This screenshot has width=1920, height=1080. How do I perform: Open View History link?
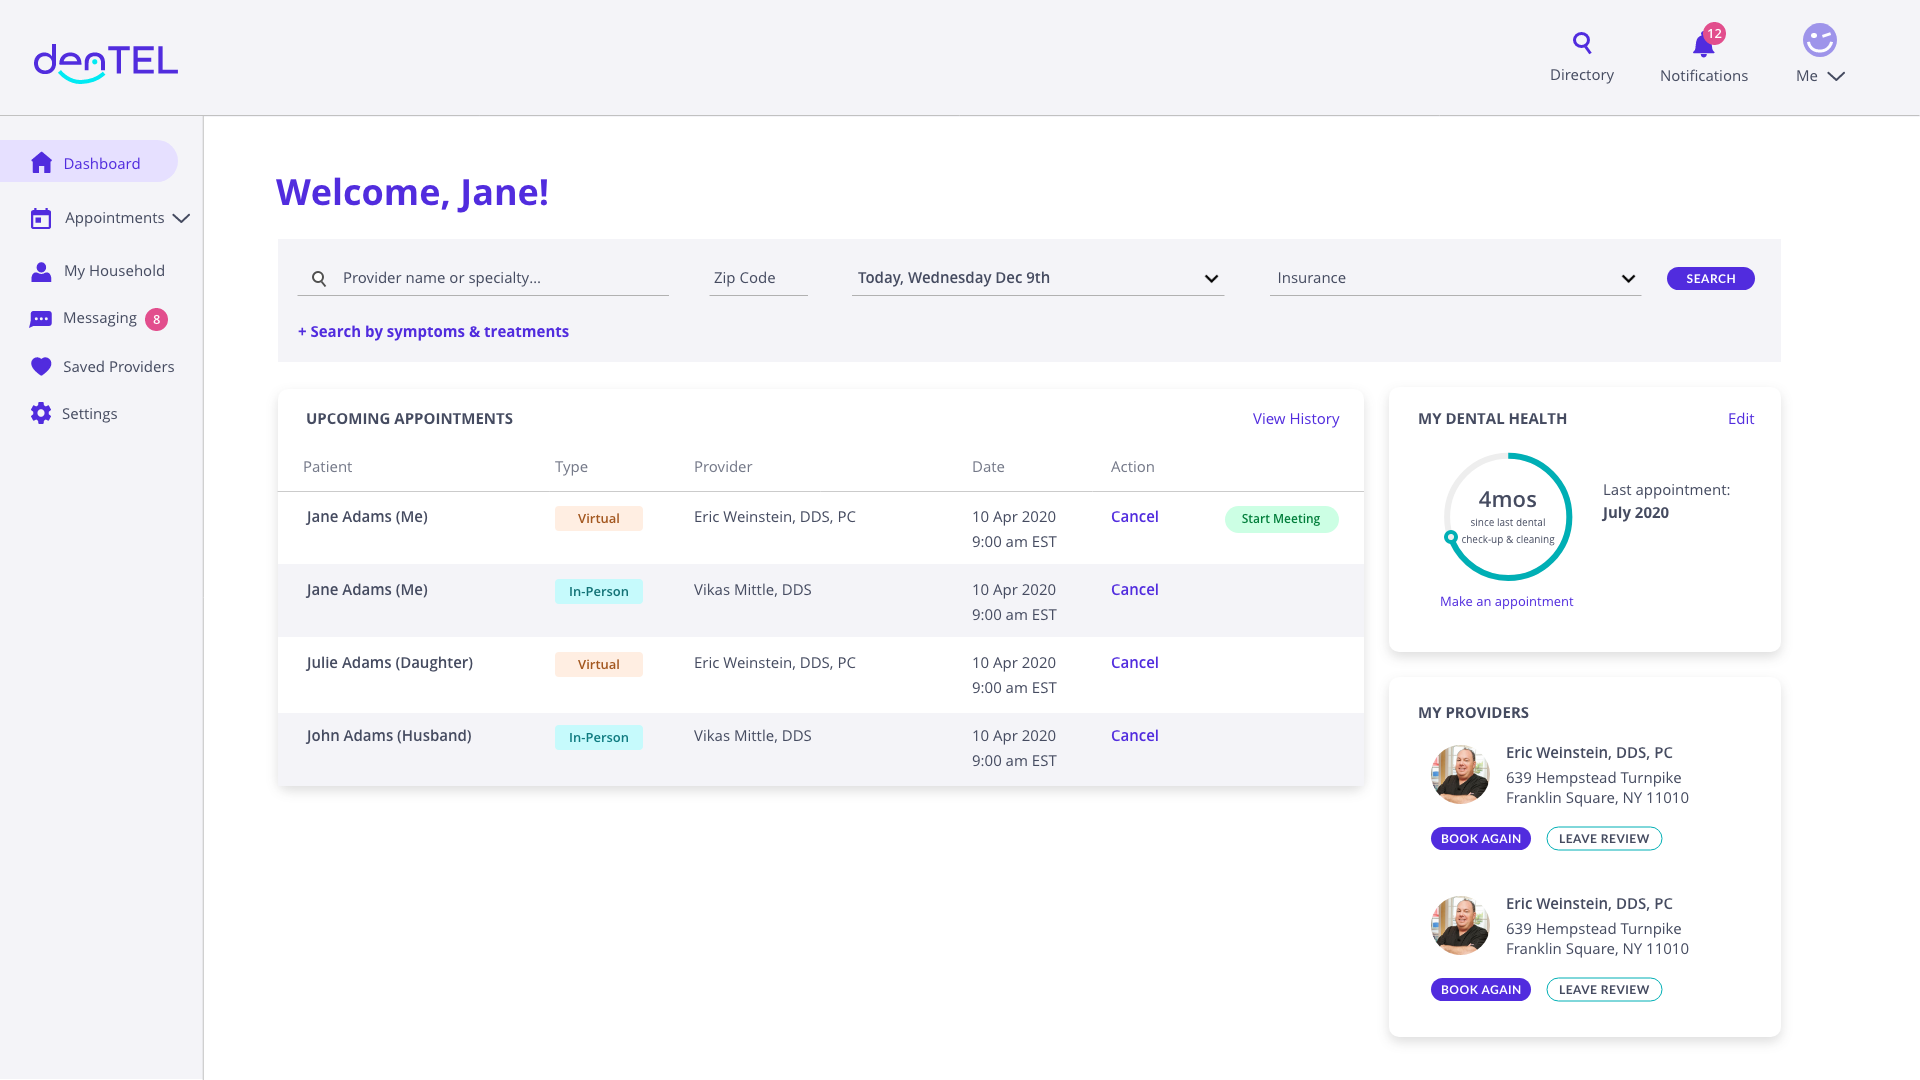[x=1295, y=419]
